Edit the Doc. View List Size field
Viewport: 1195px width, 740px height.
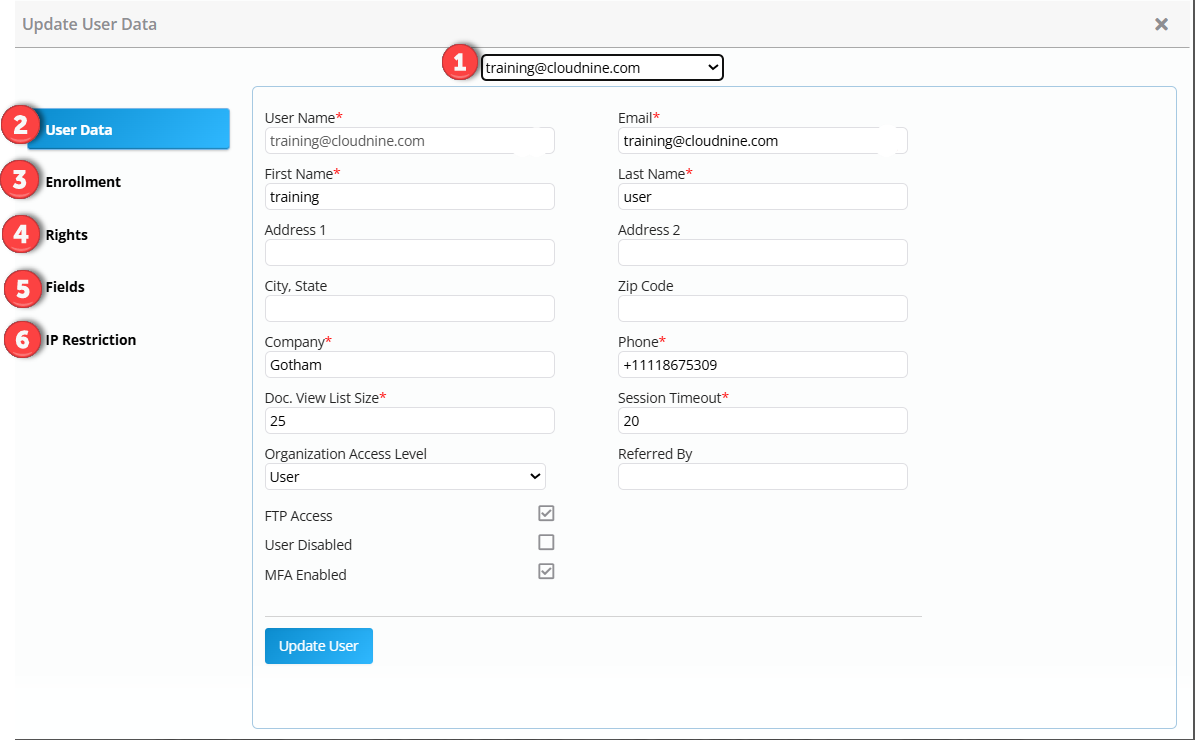coord(409,420)
